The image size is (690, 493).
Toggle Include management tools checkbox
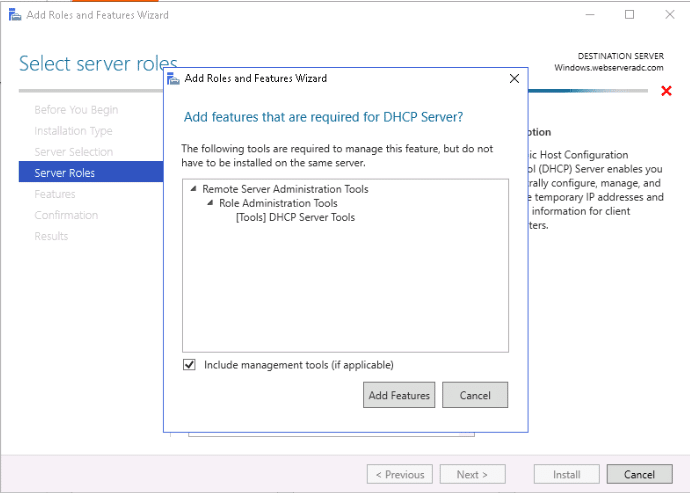(189, 364)
